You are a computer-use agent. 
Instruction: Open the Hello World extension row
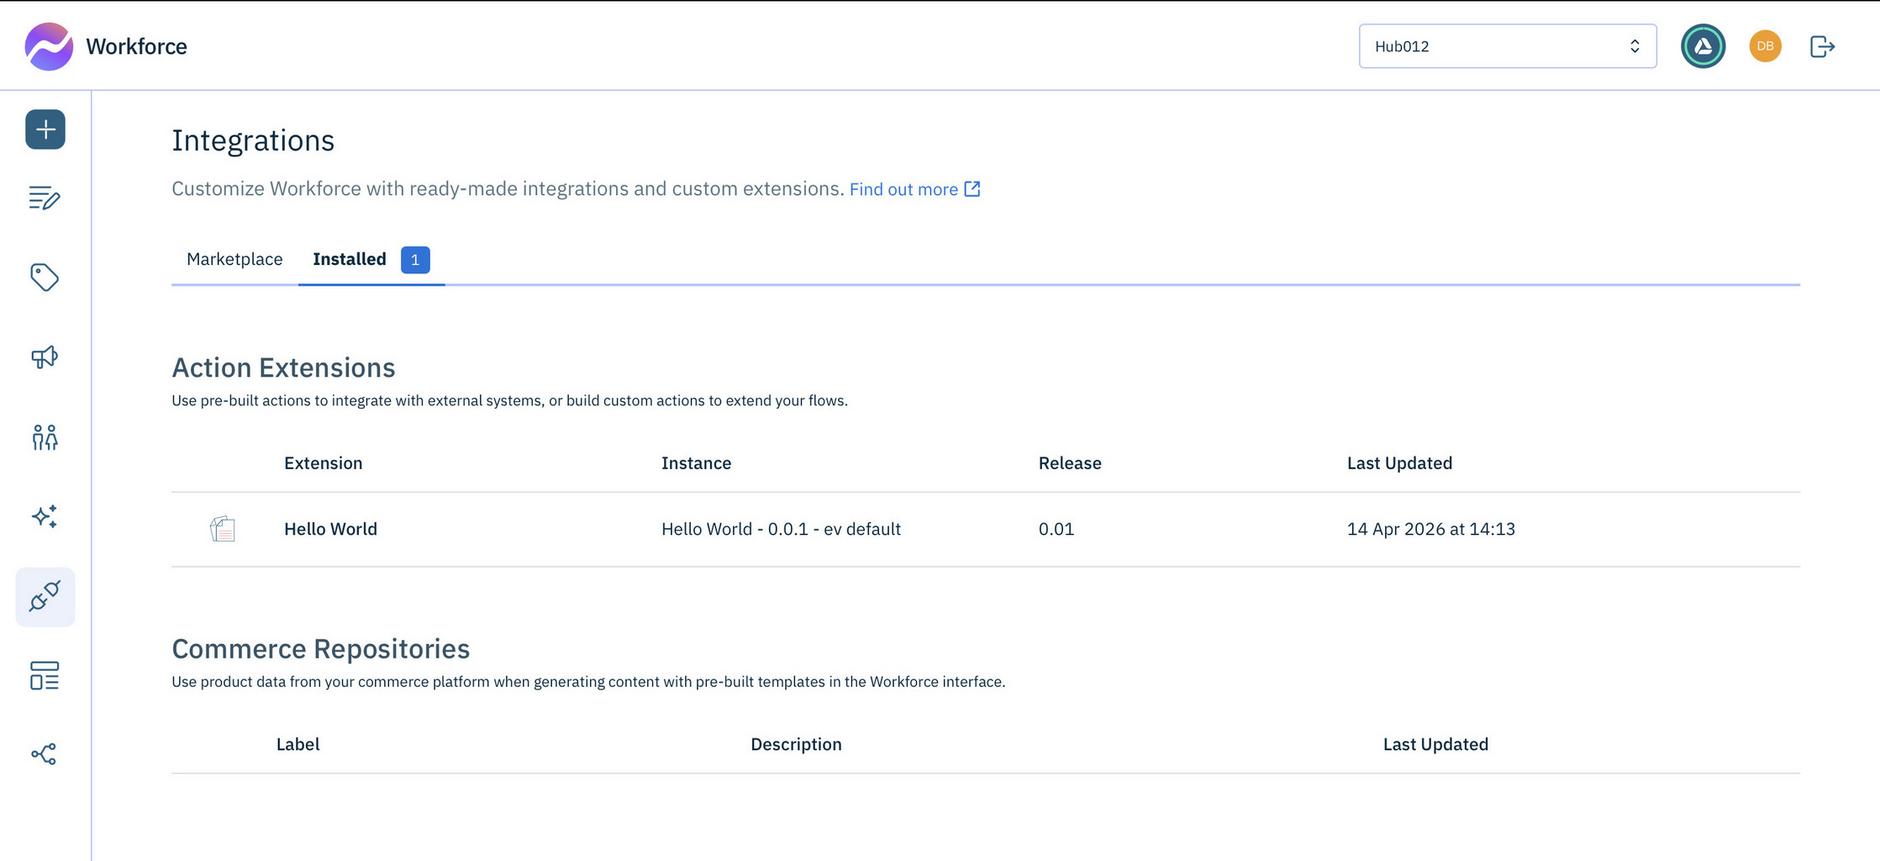coord(985,529)
